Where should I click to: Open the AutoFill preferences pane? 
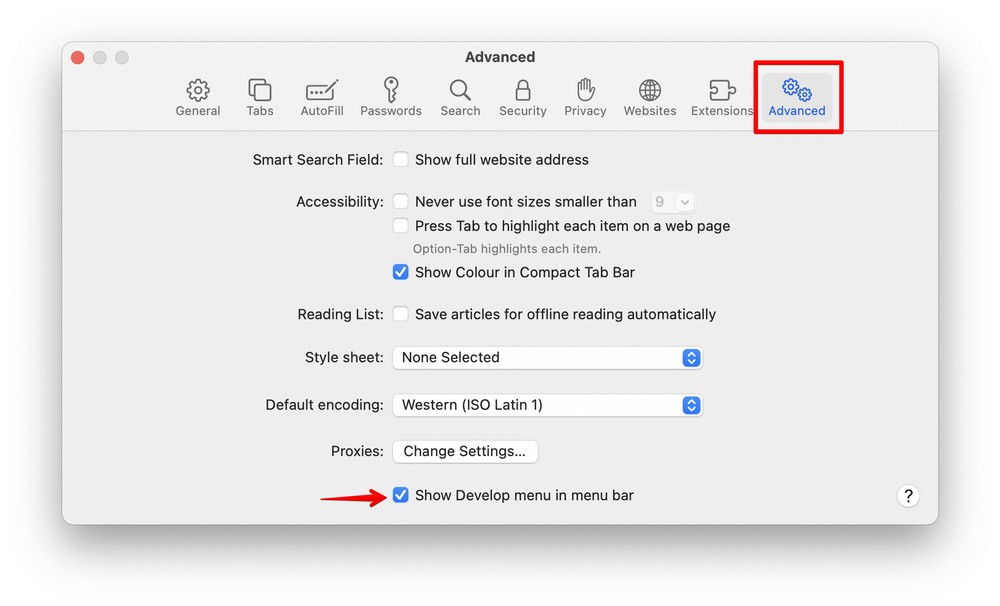321,98
